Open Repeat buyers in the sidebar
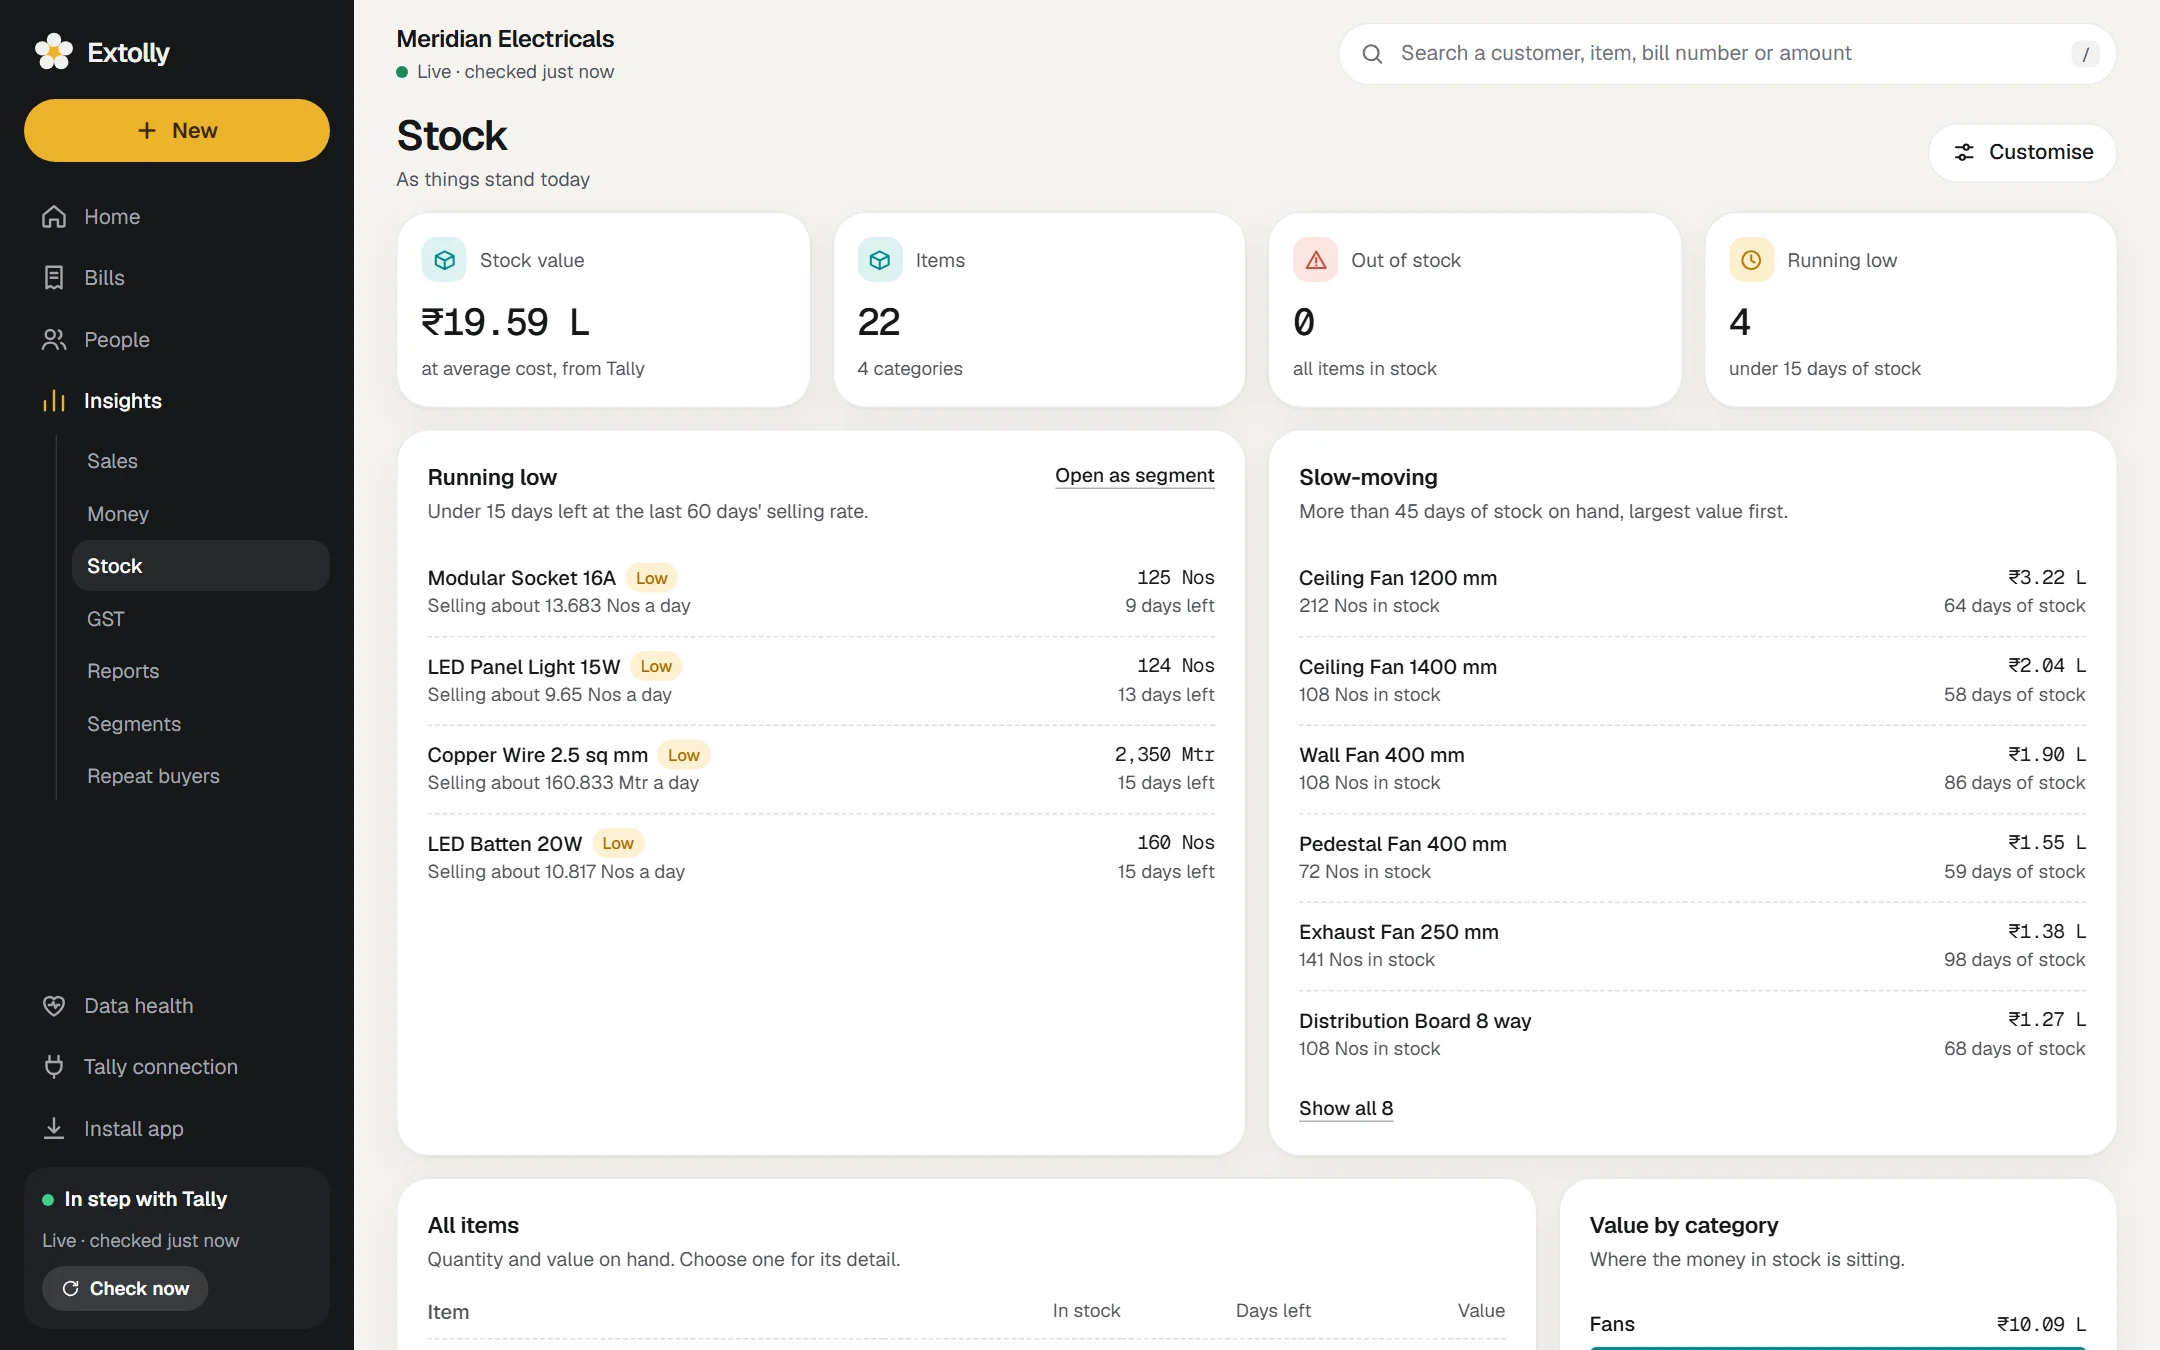This screenshot has width=2160, height=1350. (x=201, y=776)
